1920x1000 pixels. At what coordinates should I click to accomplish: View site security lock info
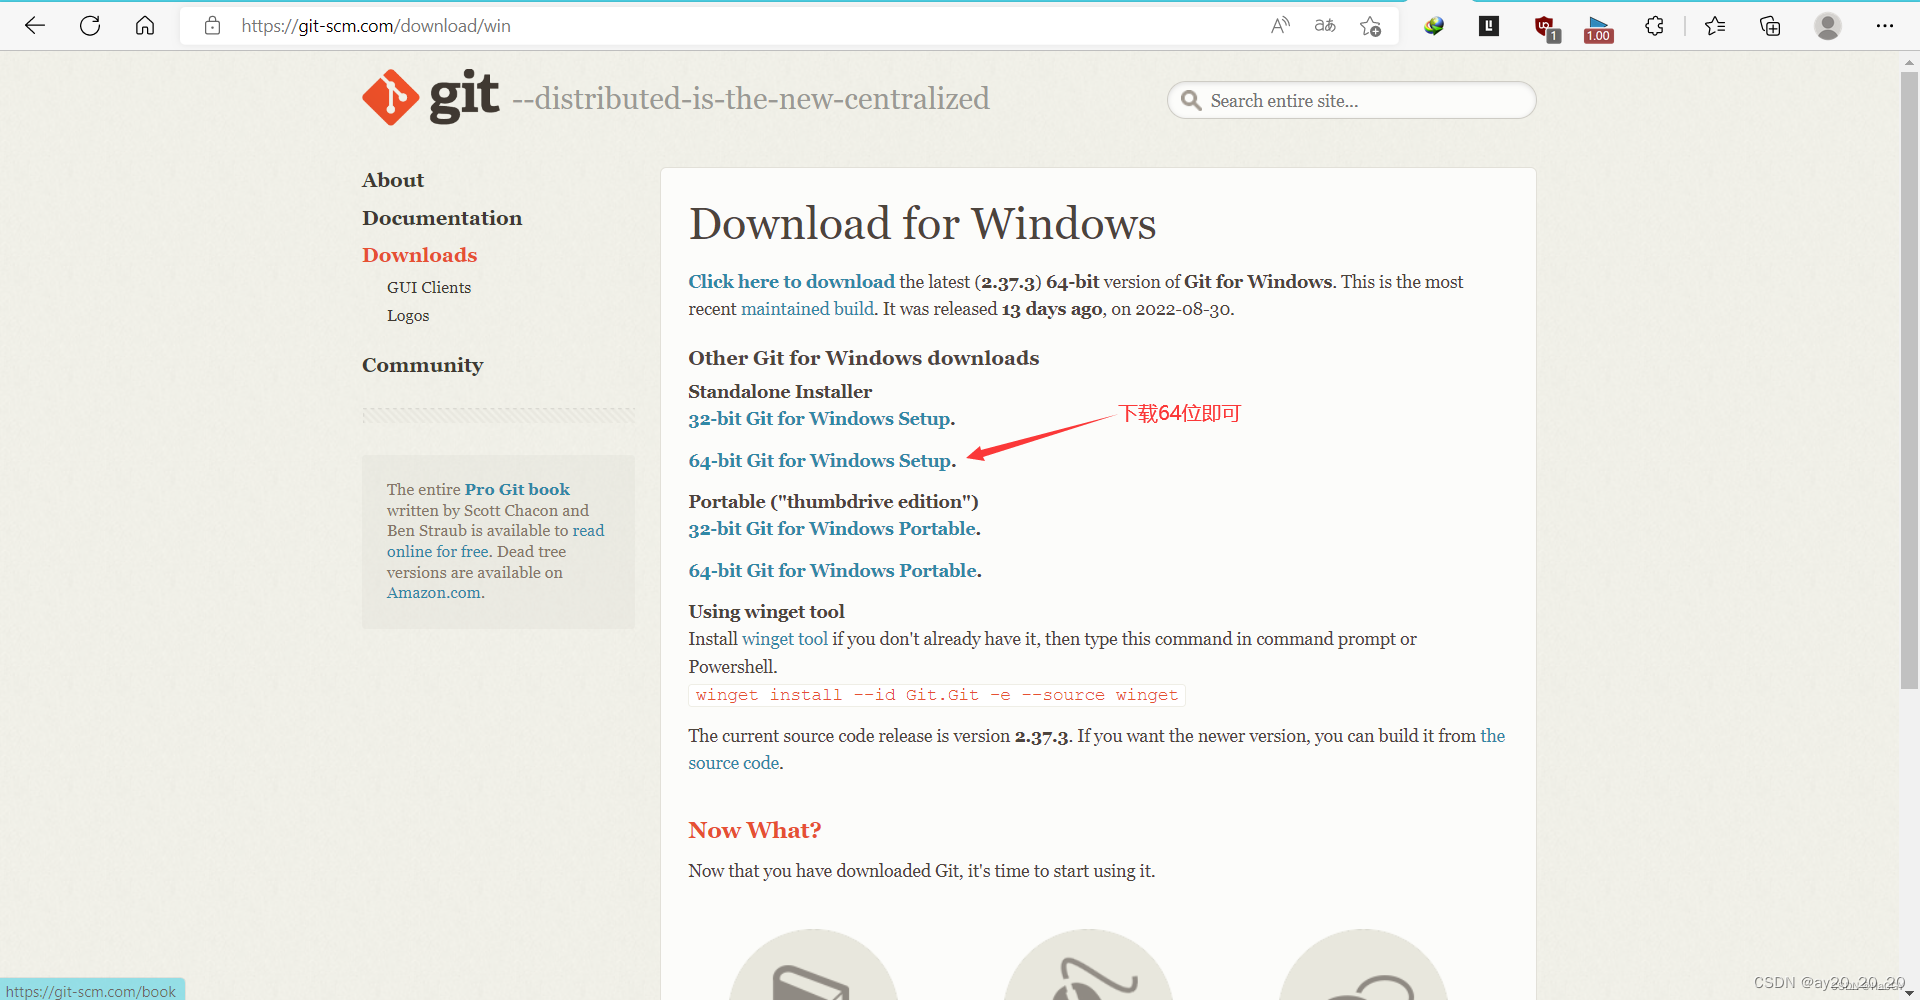pos(212,26)
